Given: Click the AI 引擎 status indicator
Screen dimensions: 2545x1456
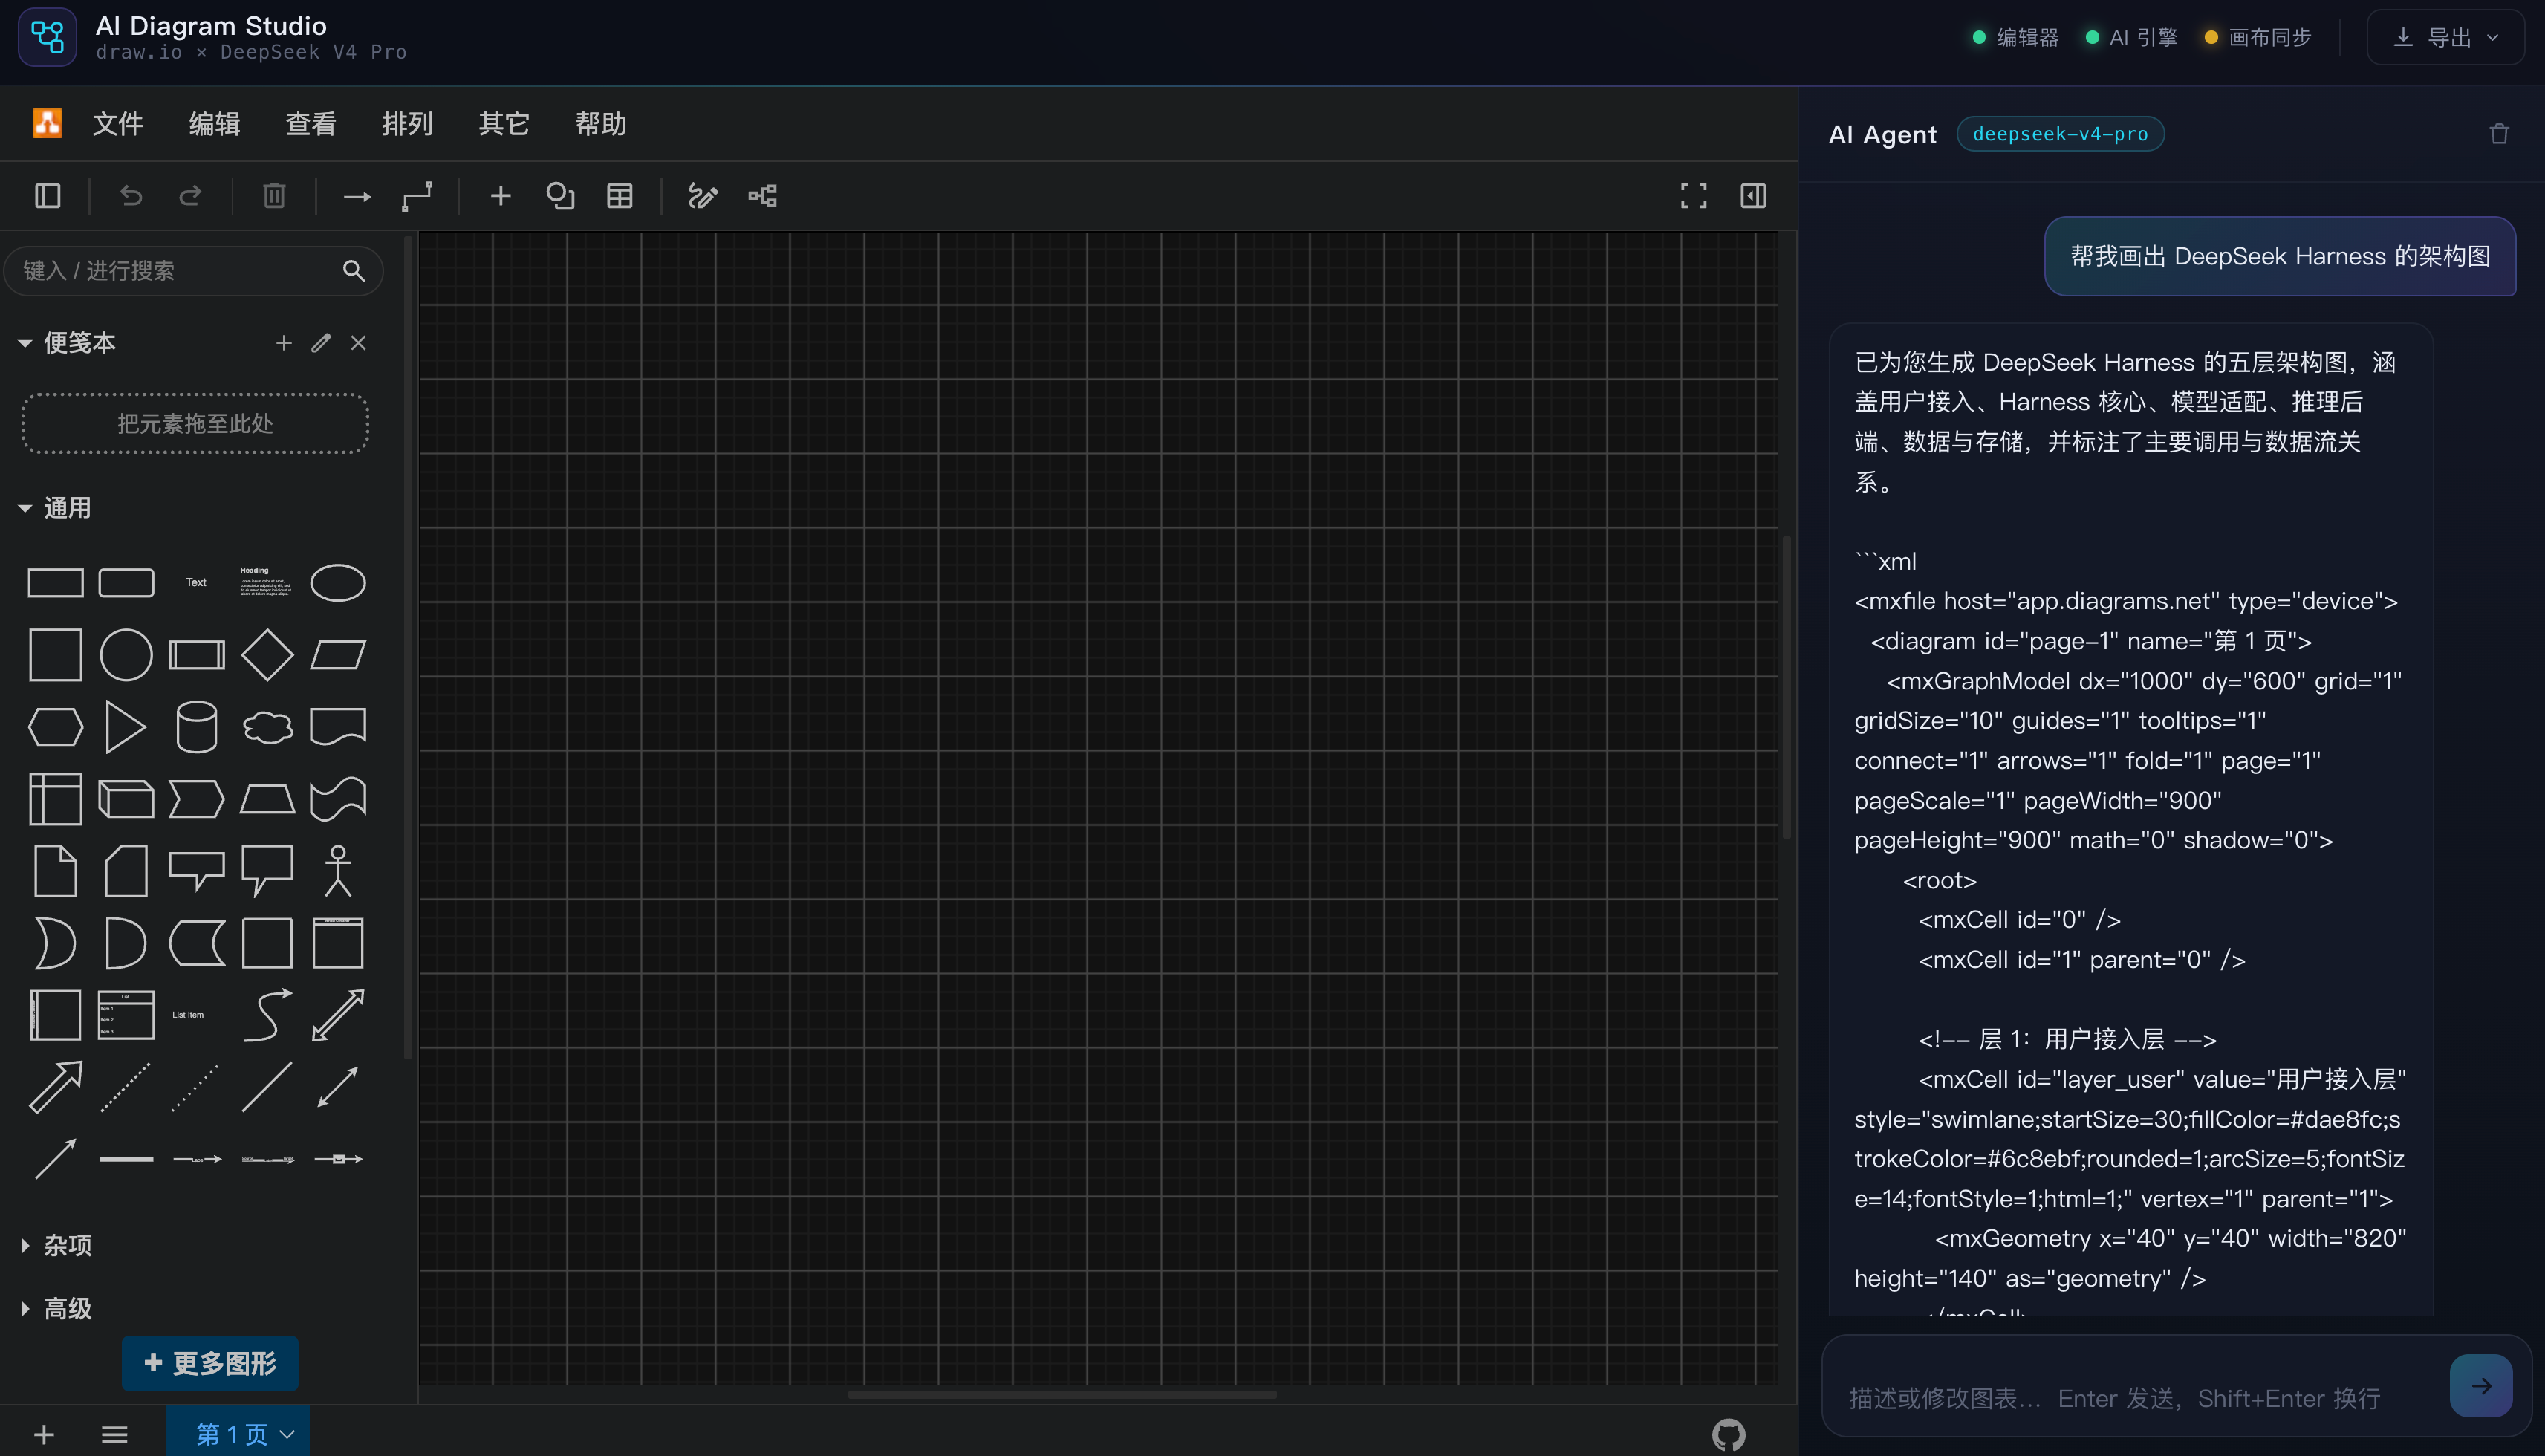Looking at the screenshot, I should (x=2131, y=37).
